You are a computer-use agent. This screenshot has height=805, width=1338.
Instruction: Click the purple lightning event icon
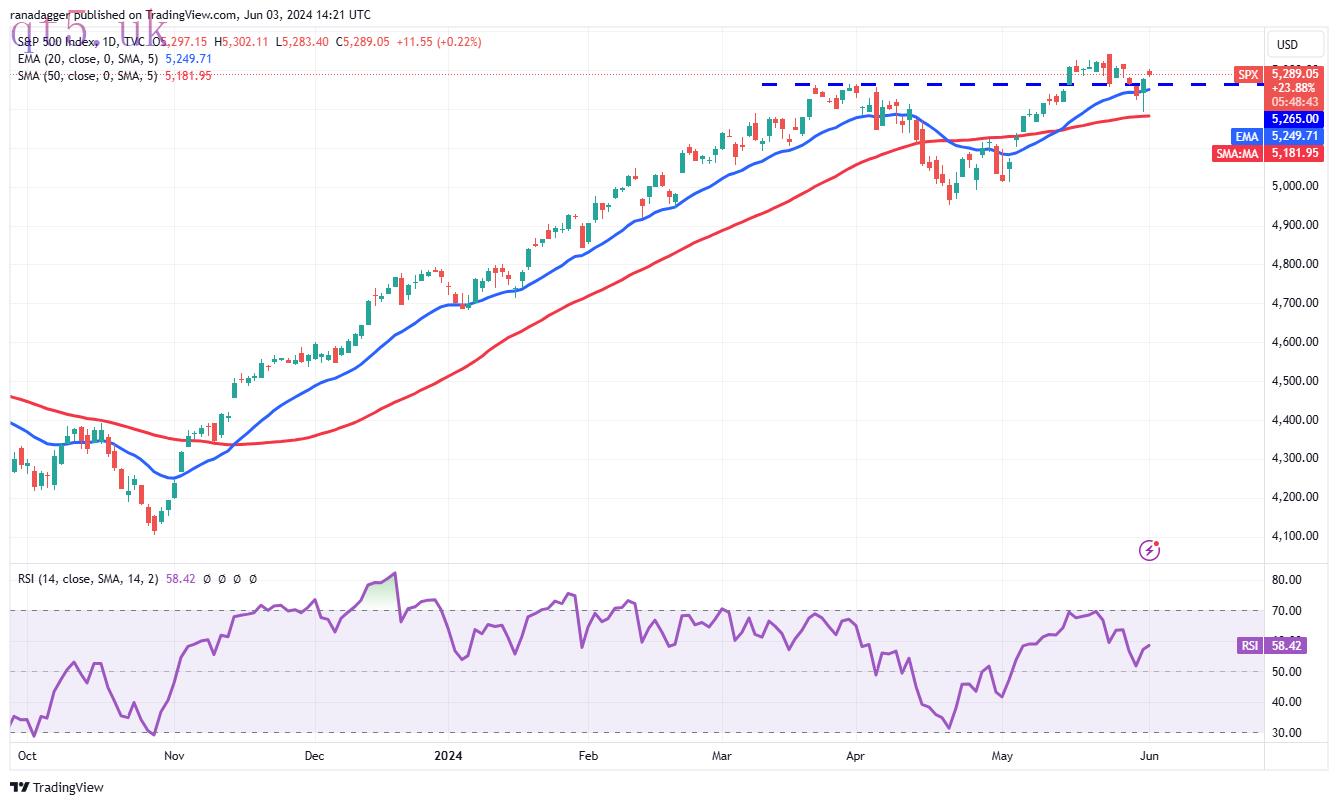coord(1150,549)
